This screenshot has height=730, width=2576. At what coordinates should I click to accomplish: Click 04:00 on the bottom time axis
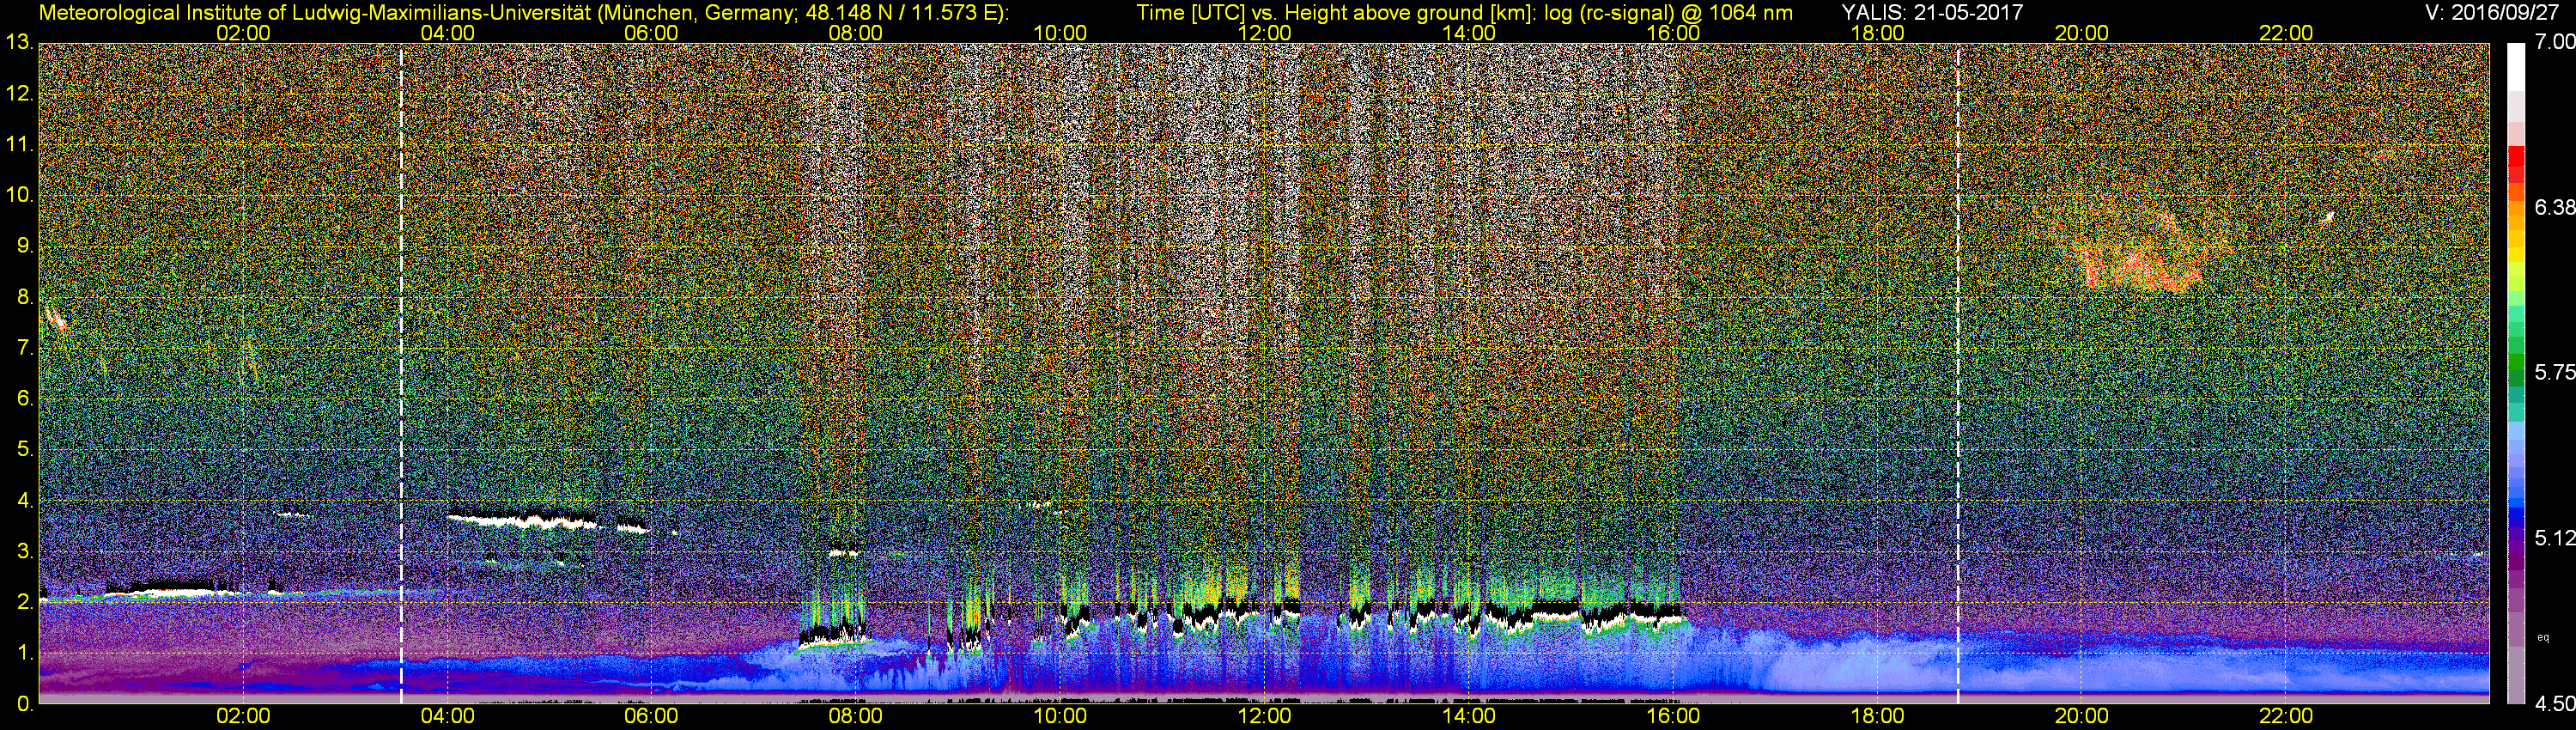[x=447, y=717]
